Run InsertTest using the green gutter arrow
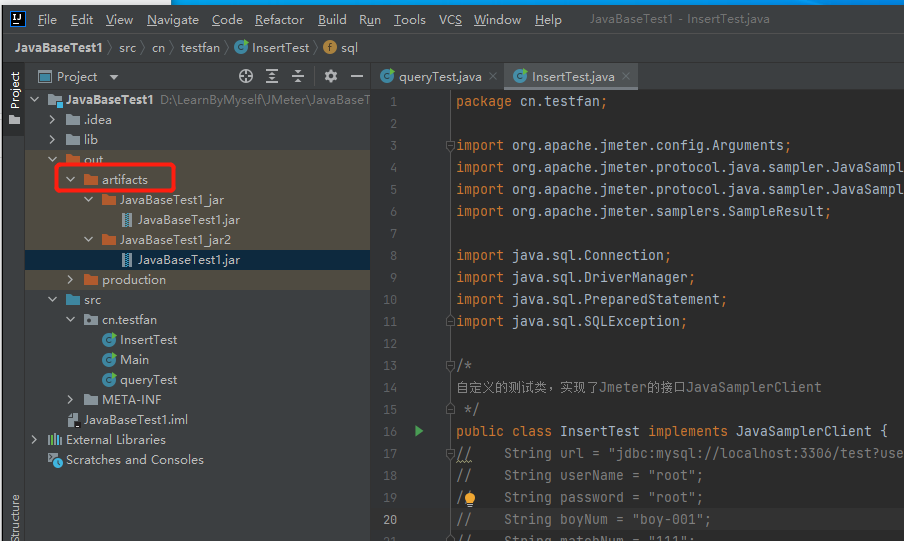904x541 pixels. pos(419,431)
